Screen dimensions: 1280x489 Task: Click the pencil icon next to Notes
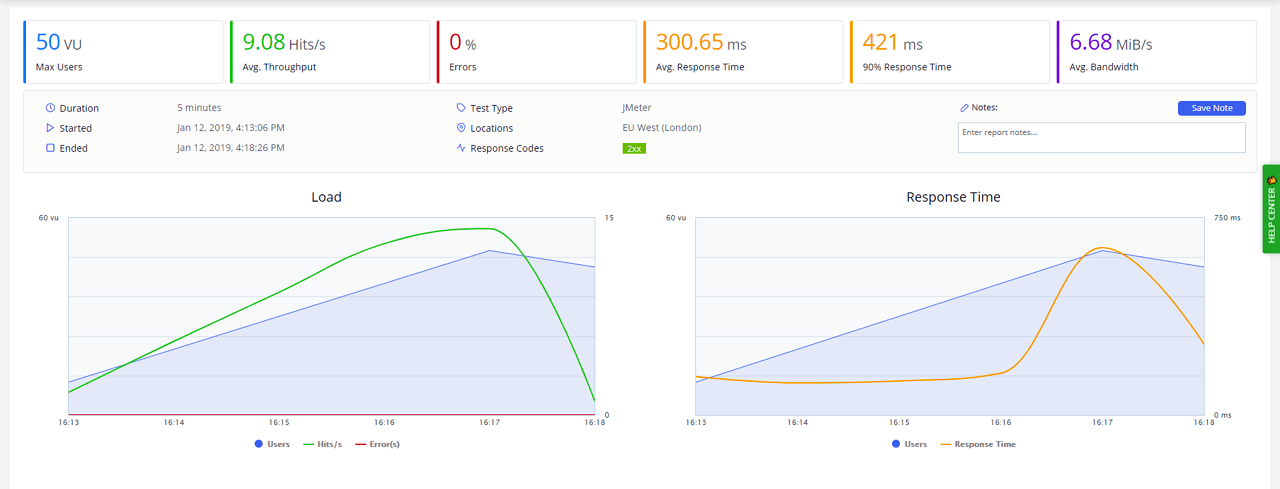pyautogui.click(x=964, y=107)
